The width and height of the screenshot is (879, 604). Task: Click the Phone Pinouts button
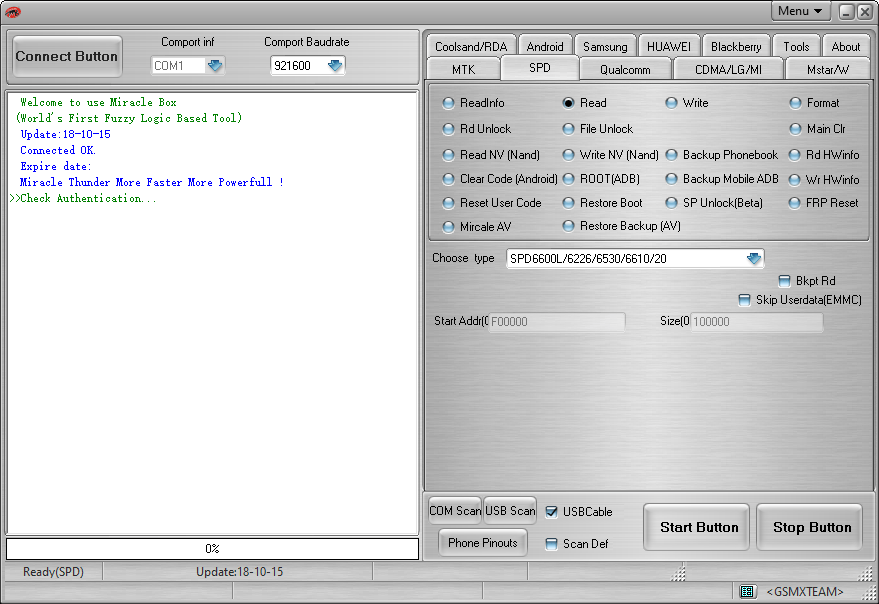[482, 543]
